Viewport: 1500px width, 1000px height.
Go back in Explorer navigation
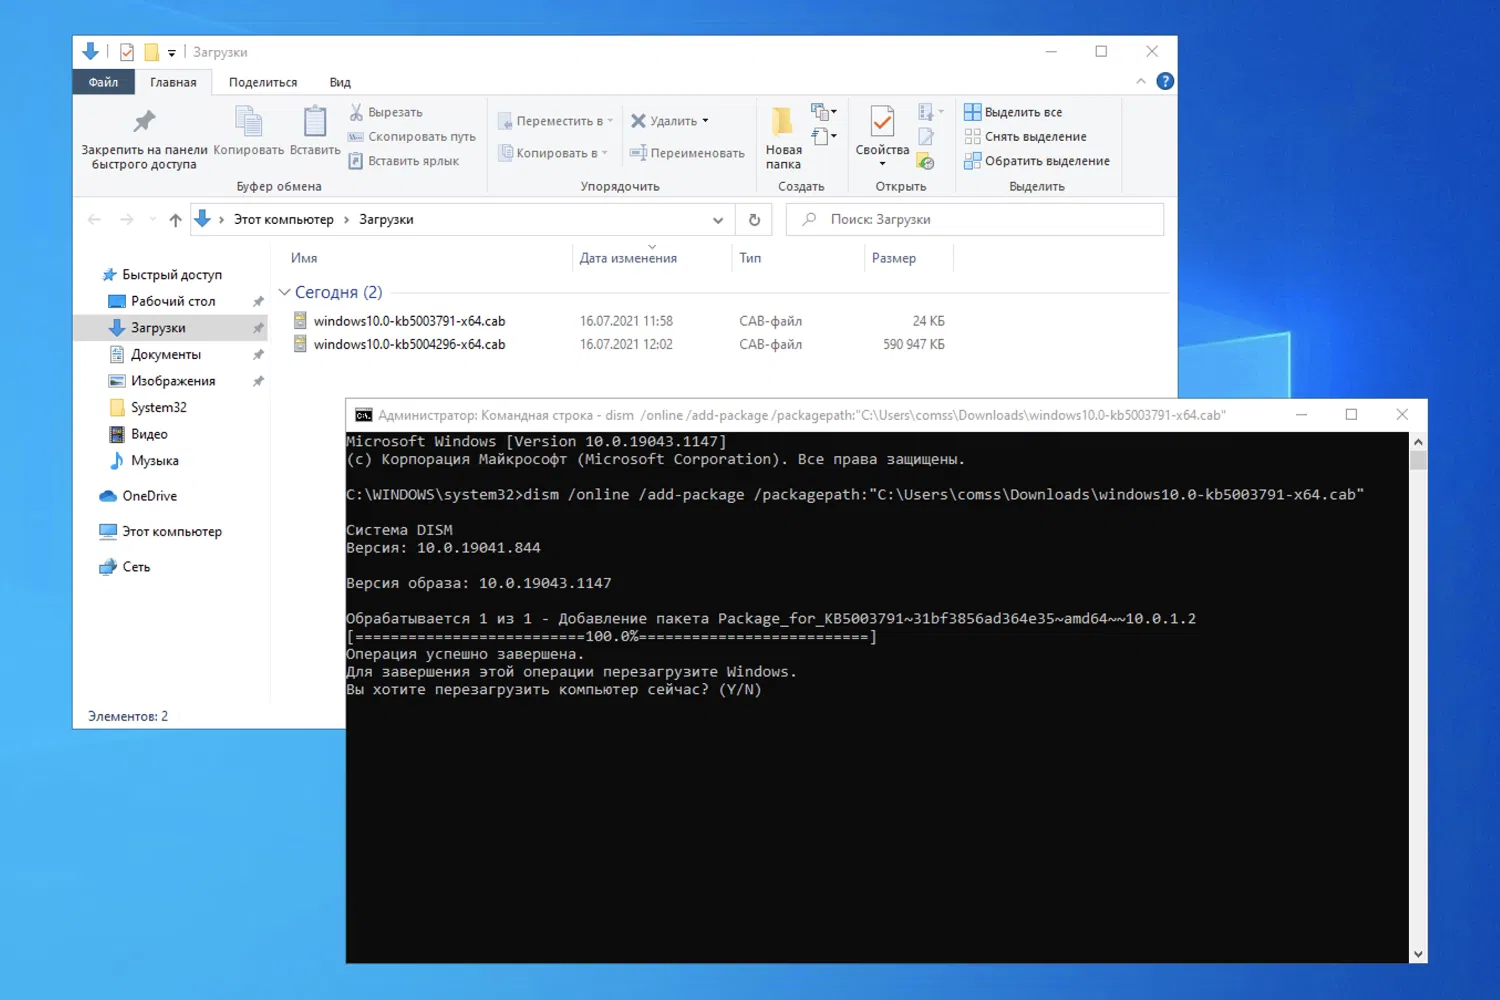click(95, 220)
